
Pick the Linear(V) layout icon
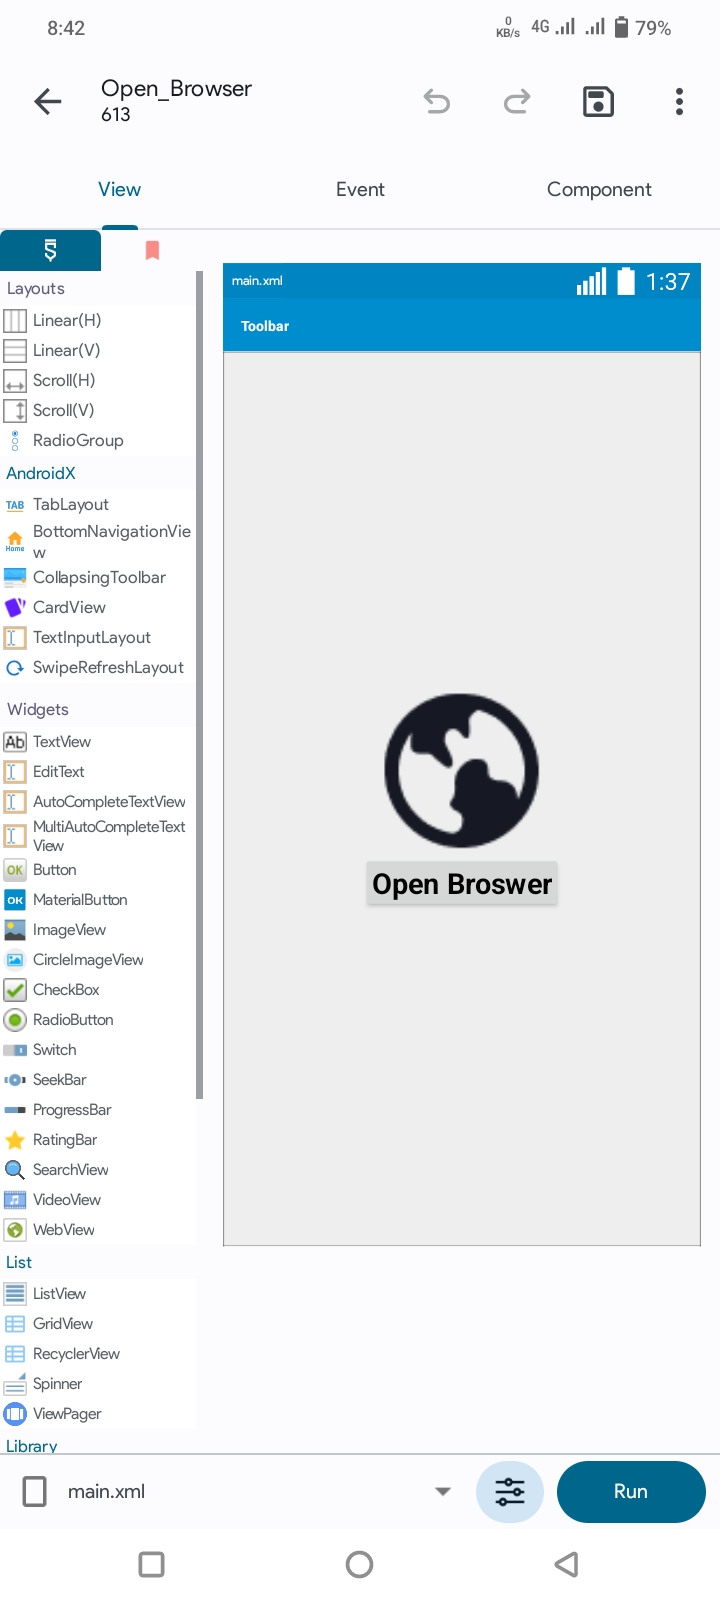coord(15,351)
